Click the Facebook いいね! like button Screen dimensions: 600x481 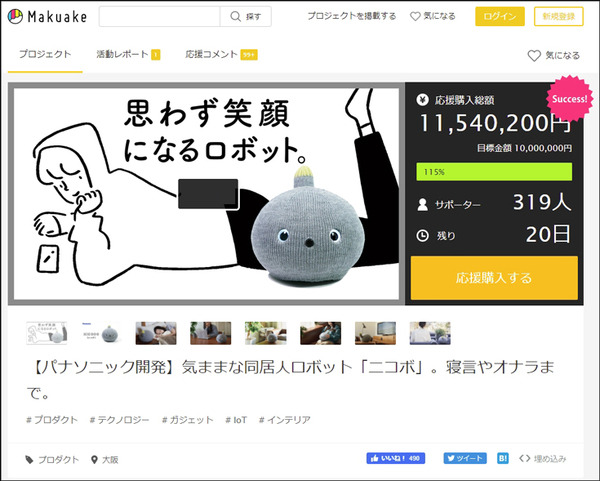pos(396,459)
